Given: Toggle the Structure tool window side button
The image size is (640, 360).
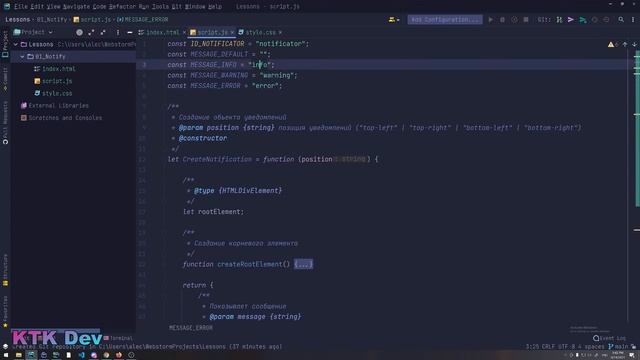Looking at the screenshot, I should point(5,270).
